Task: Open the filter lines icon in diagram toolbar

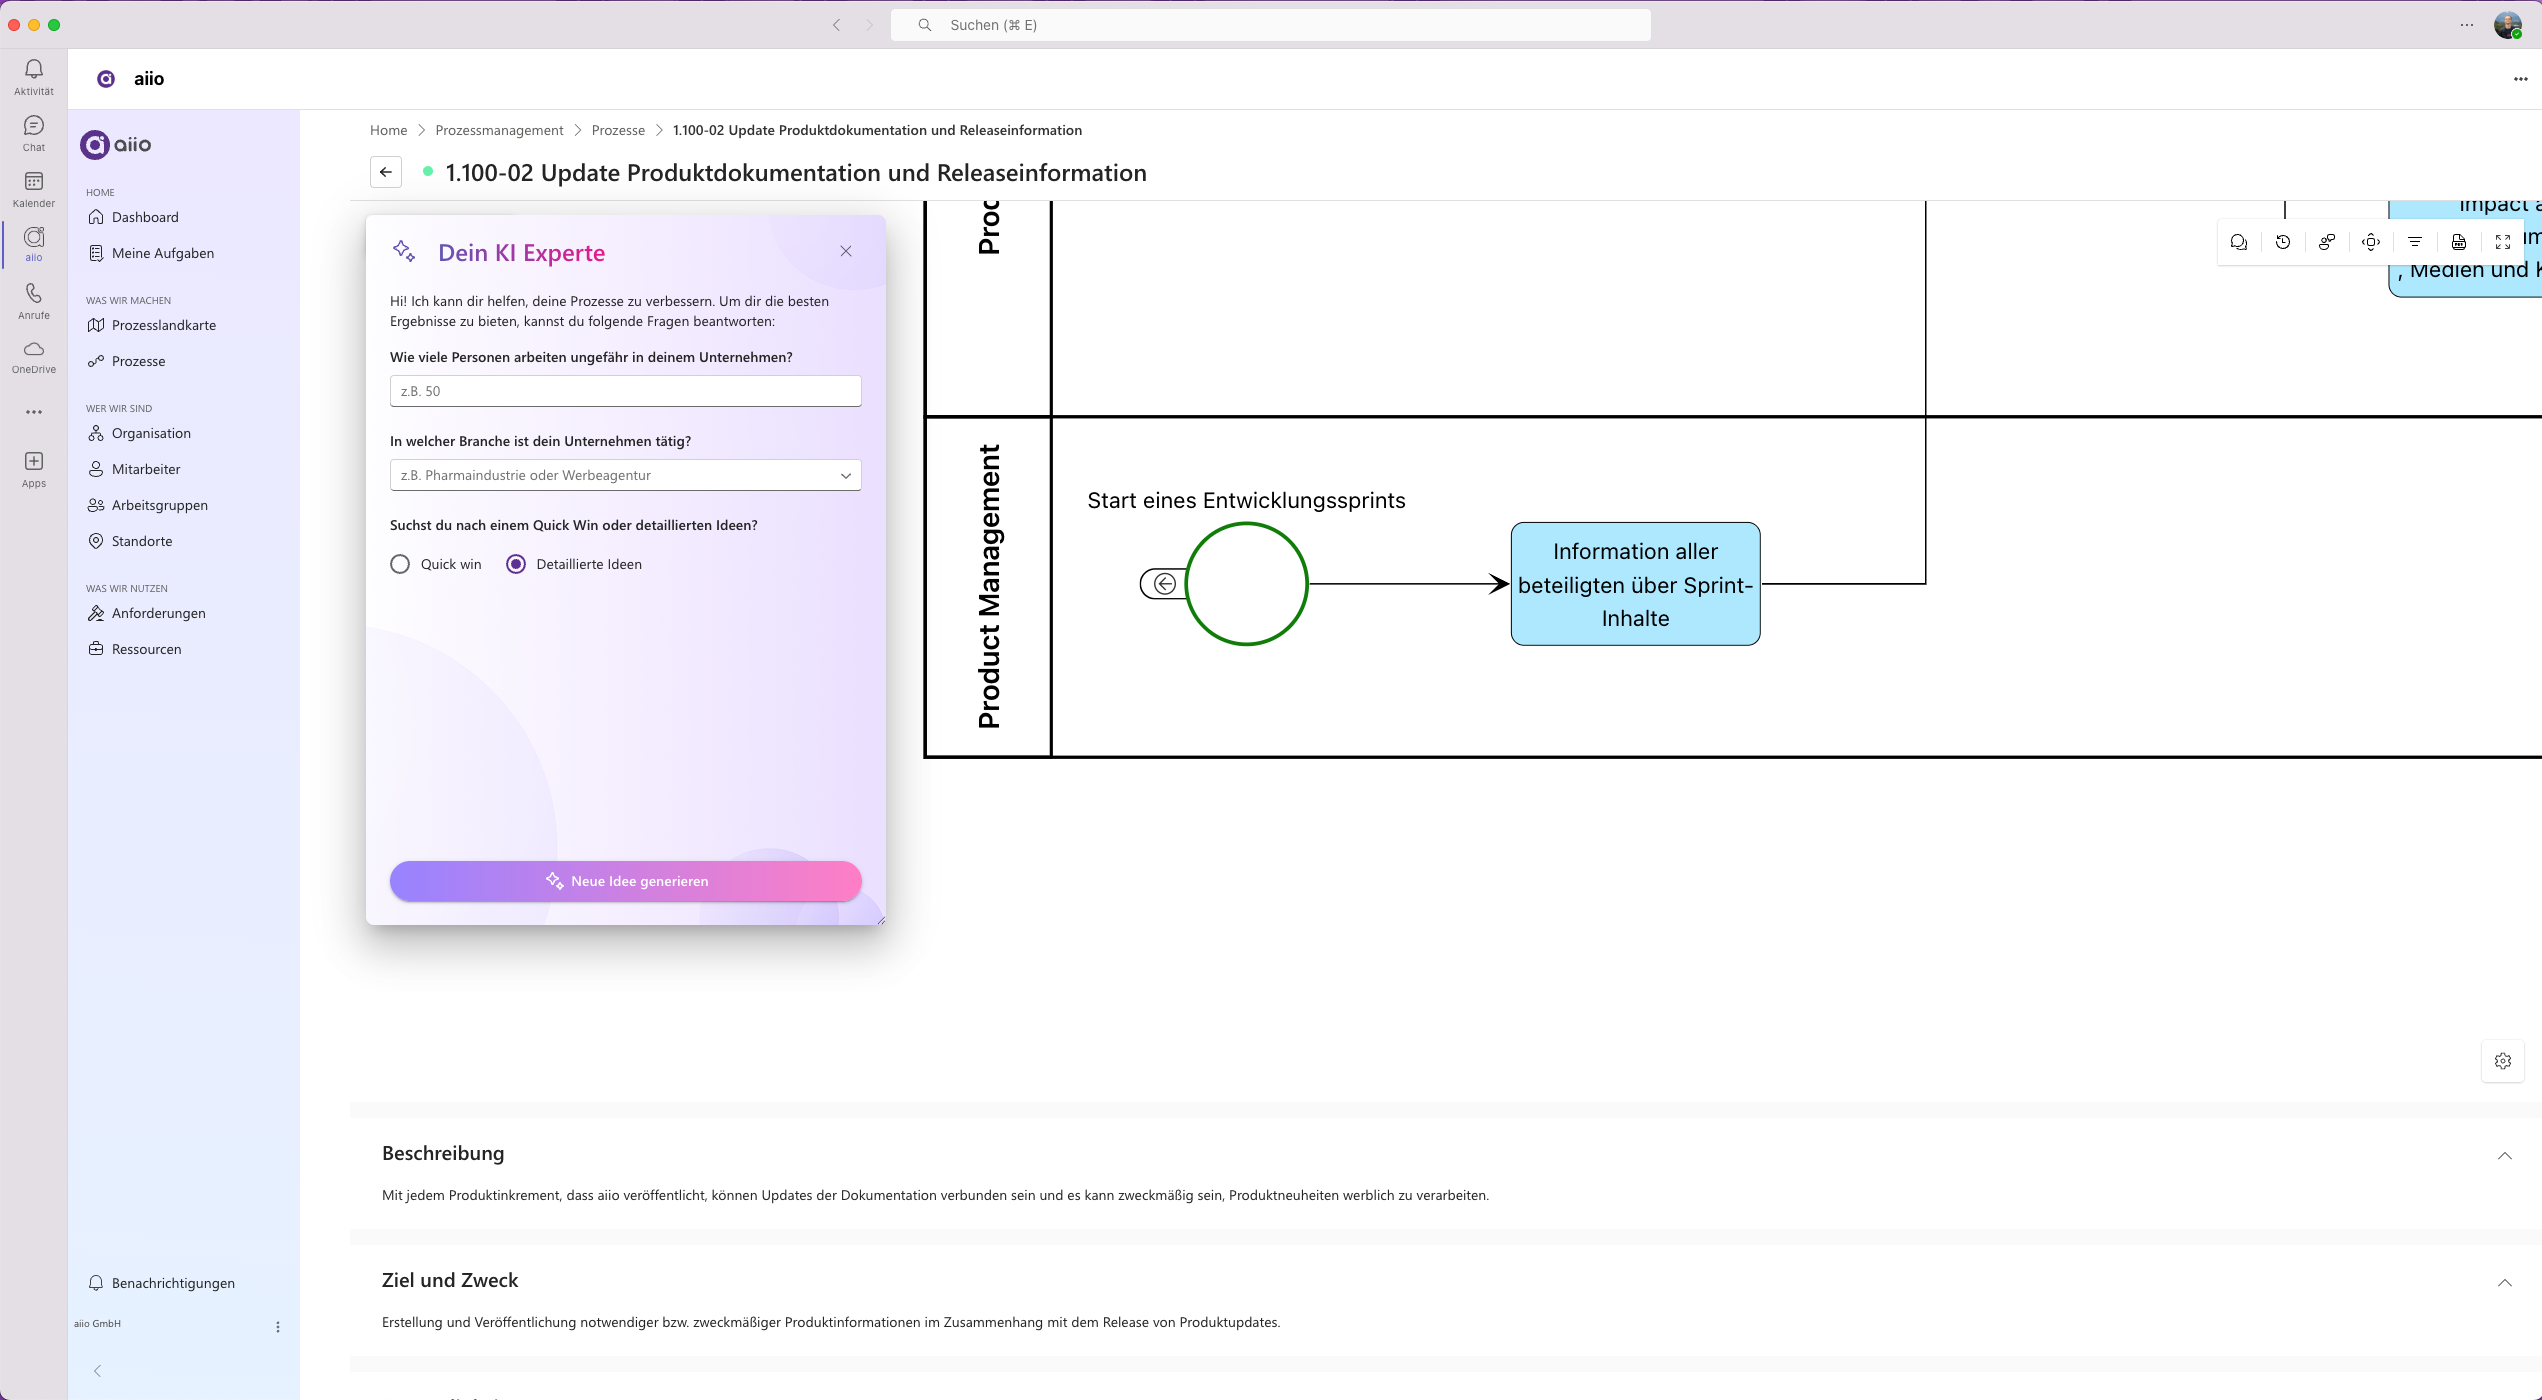Action: coord(2415,242)
